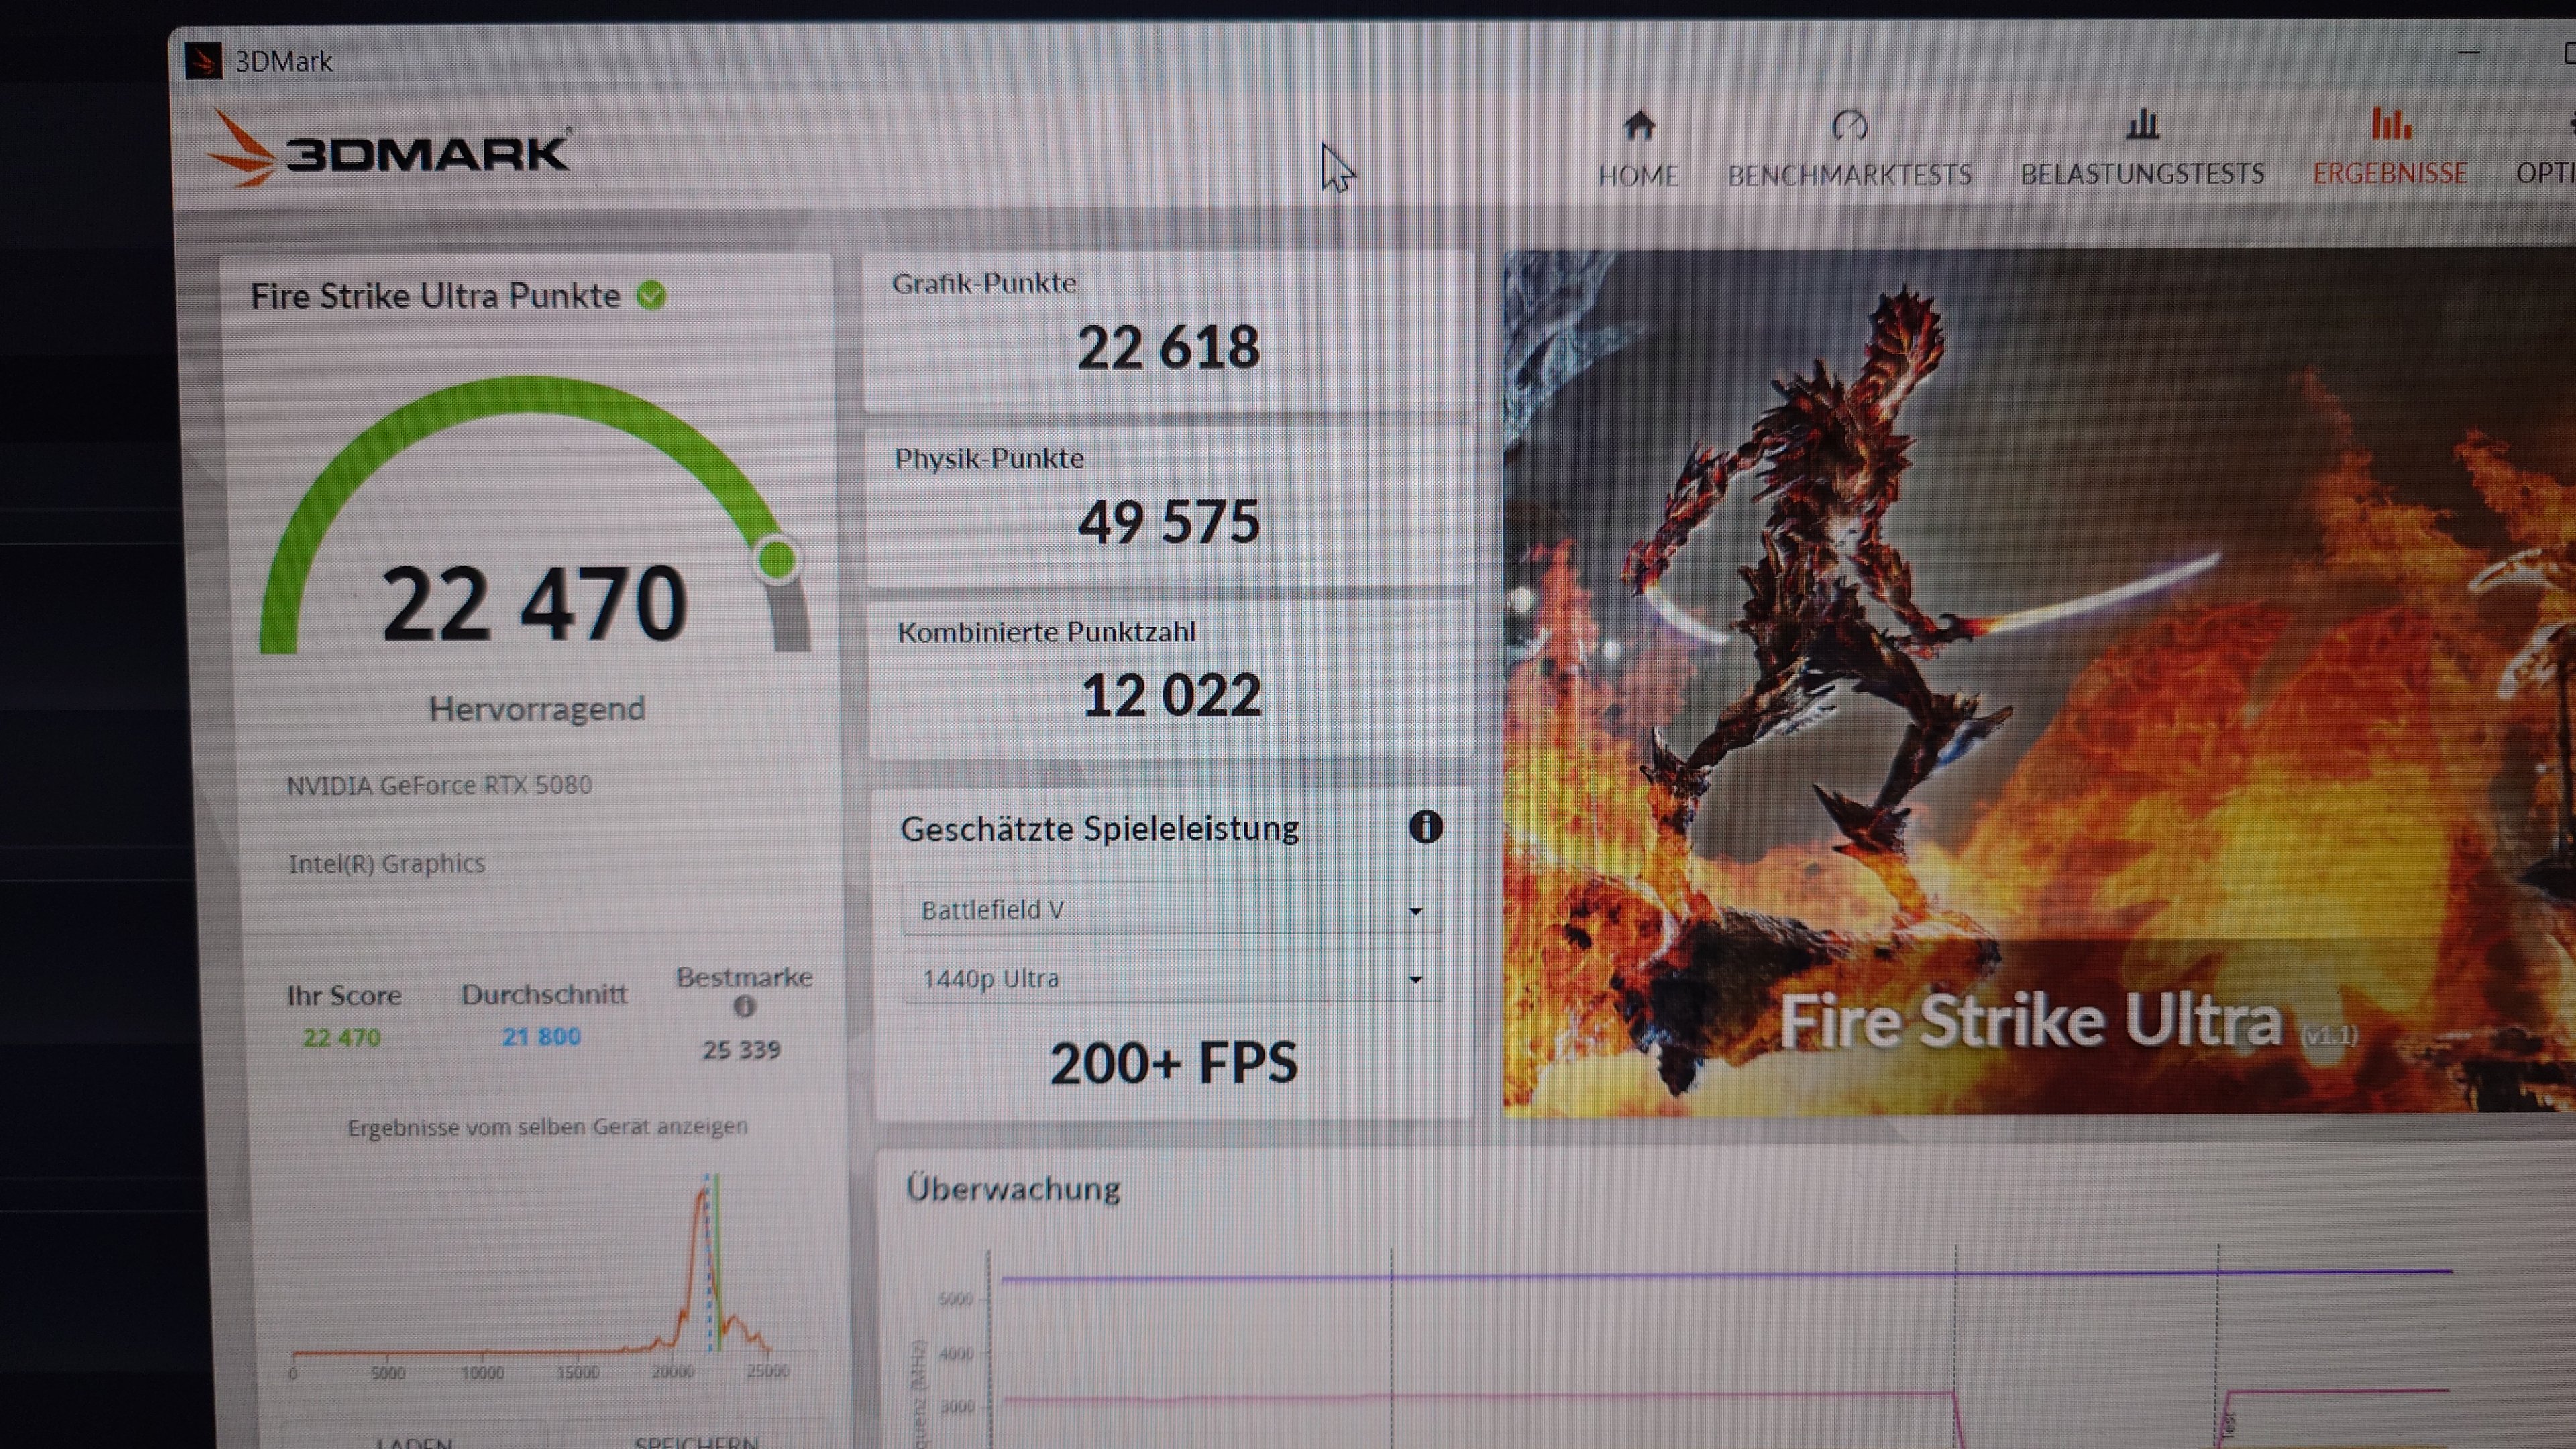Click the 200+ FPS estimate
Viewport: 2576px width, 1449px height.
(x=1173, y=1063)
